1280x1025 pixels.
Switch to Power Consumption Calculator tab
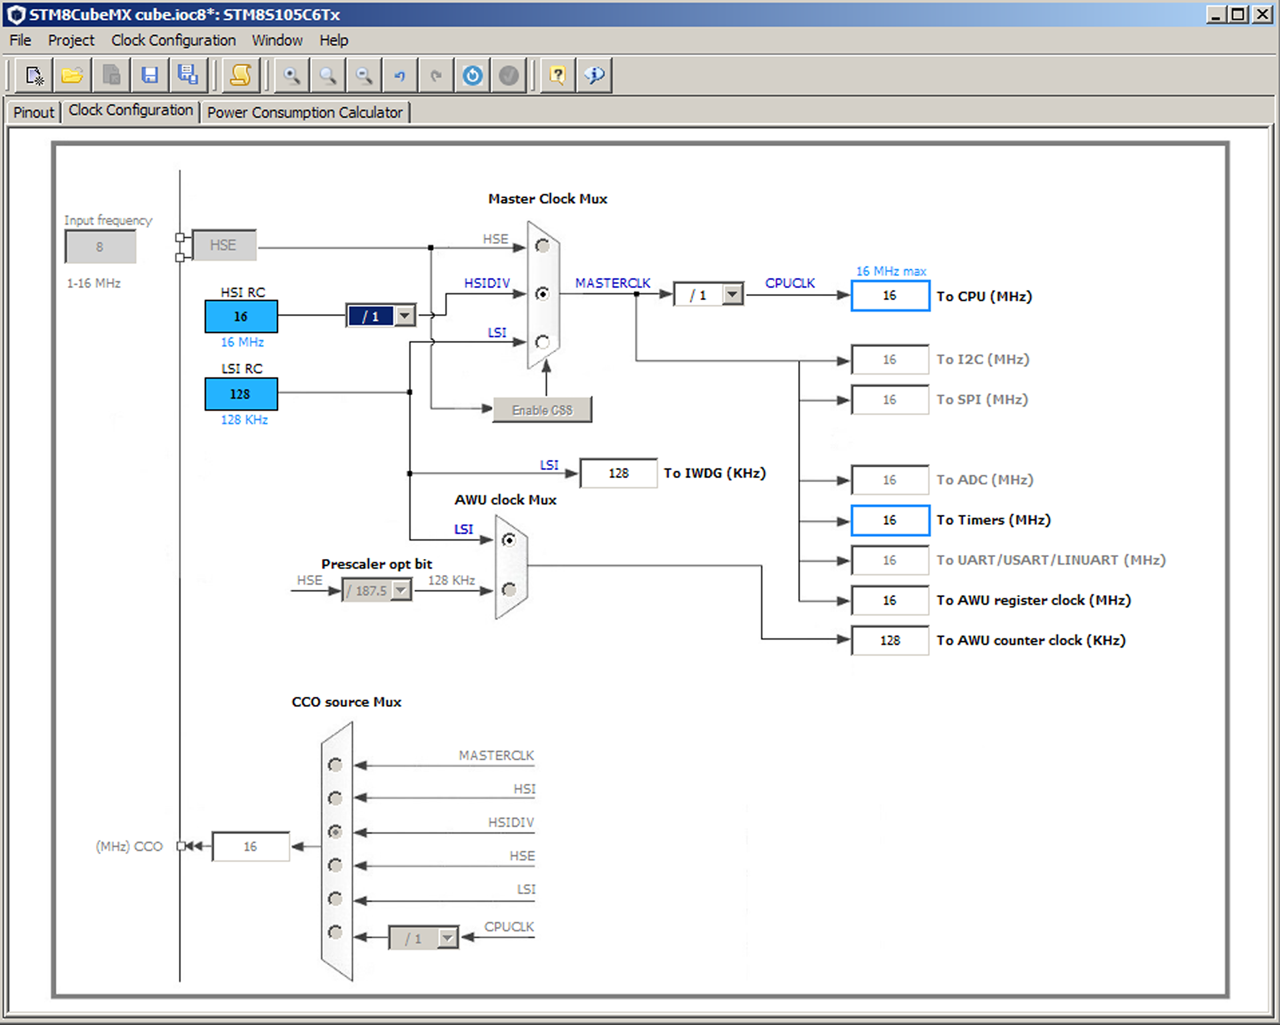click(x=305, y=112)
